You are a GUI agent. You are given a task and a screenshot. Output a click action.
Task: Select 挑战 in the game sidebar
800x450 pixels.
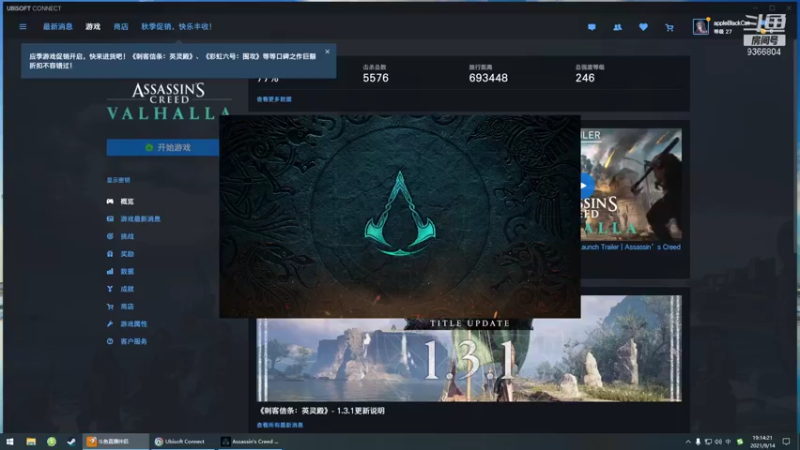(127, 236)
